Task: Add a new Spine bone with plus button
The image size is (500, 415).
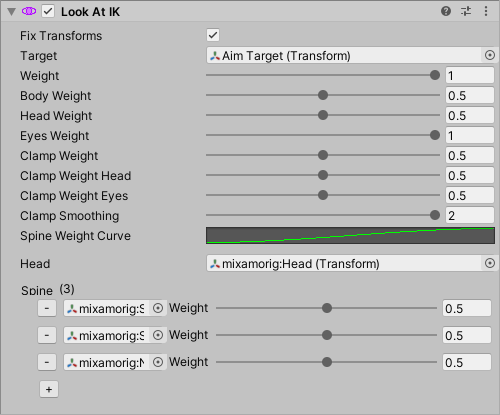Action: (x=49, y=389)
